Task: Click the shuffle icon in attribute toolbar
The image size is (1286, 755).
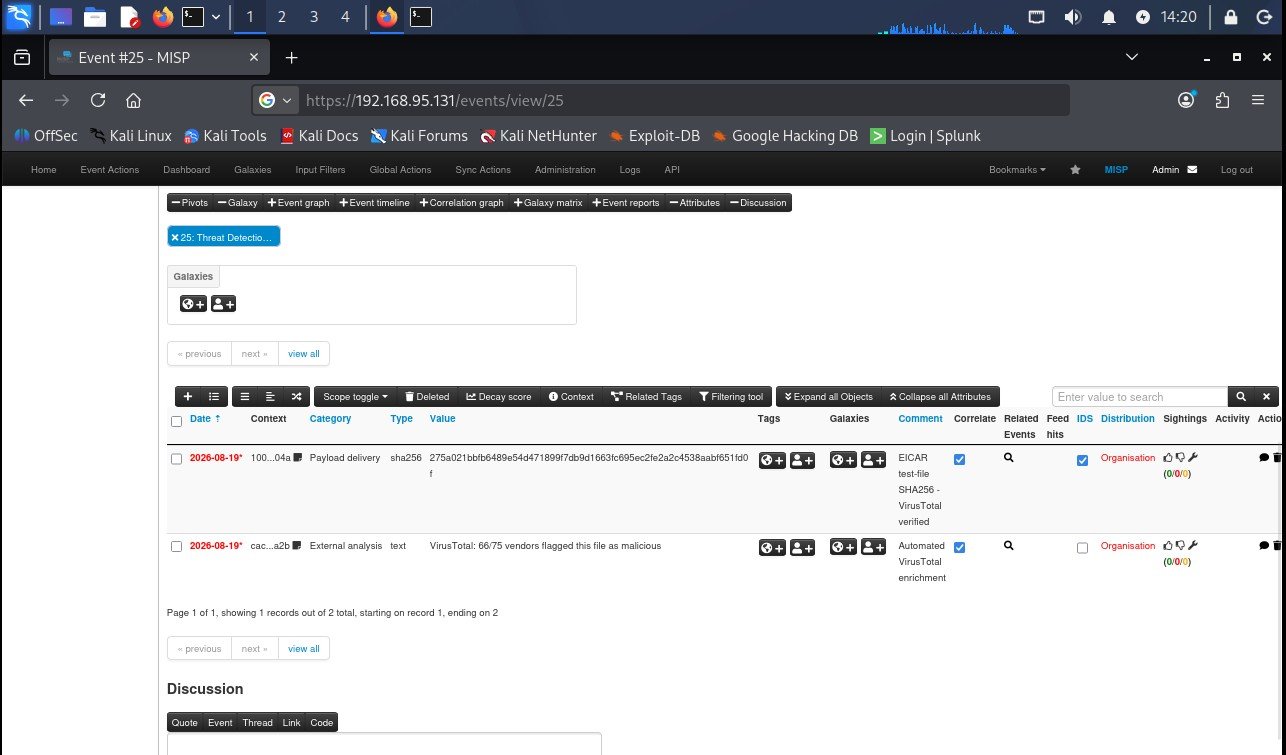Action: click(296, 396)
